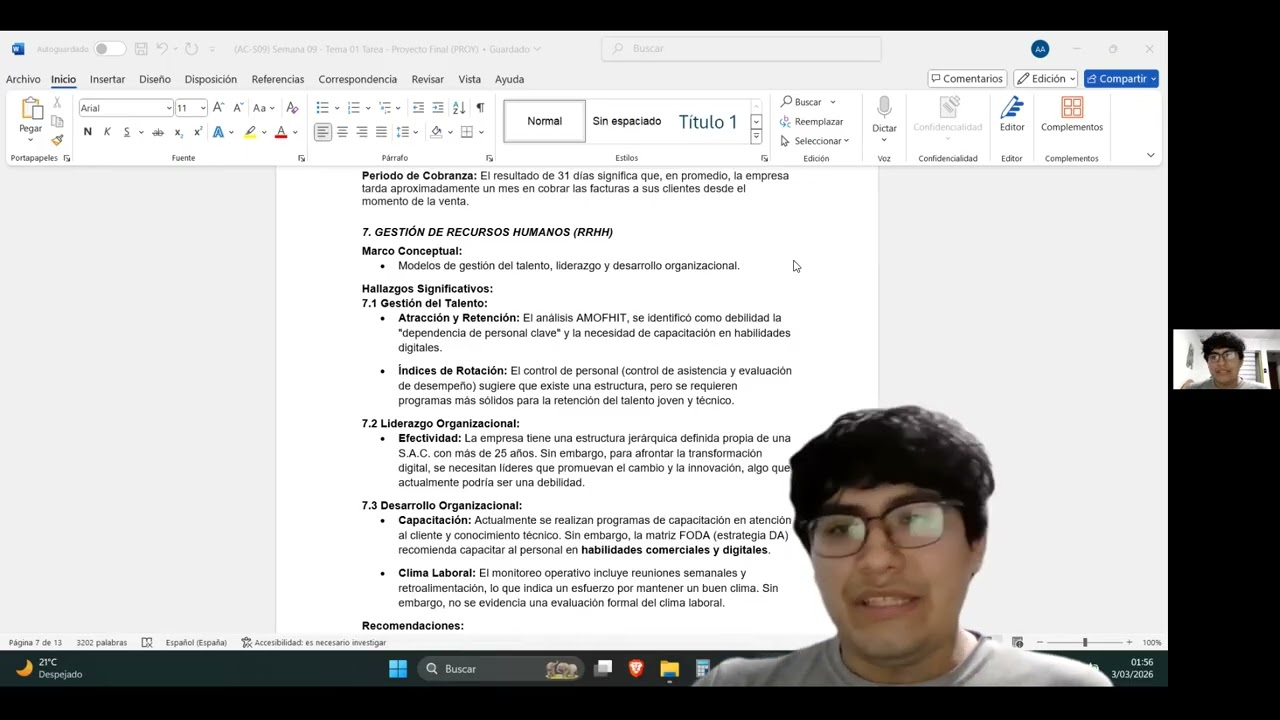
Task: Clear all formatting with the eraser A icon
Action: 292,108
